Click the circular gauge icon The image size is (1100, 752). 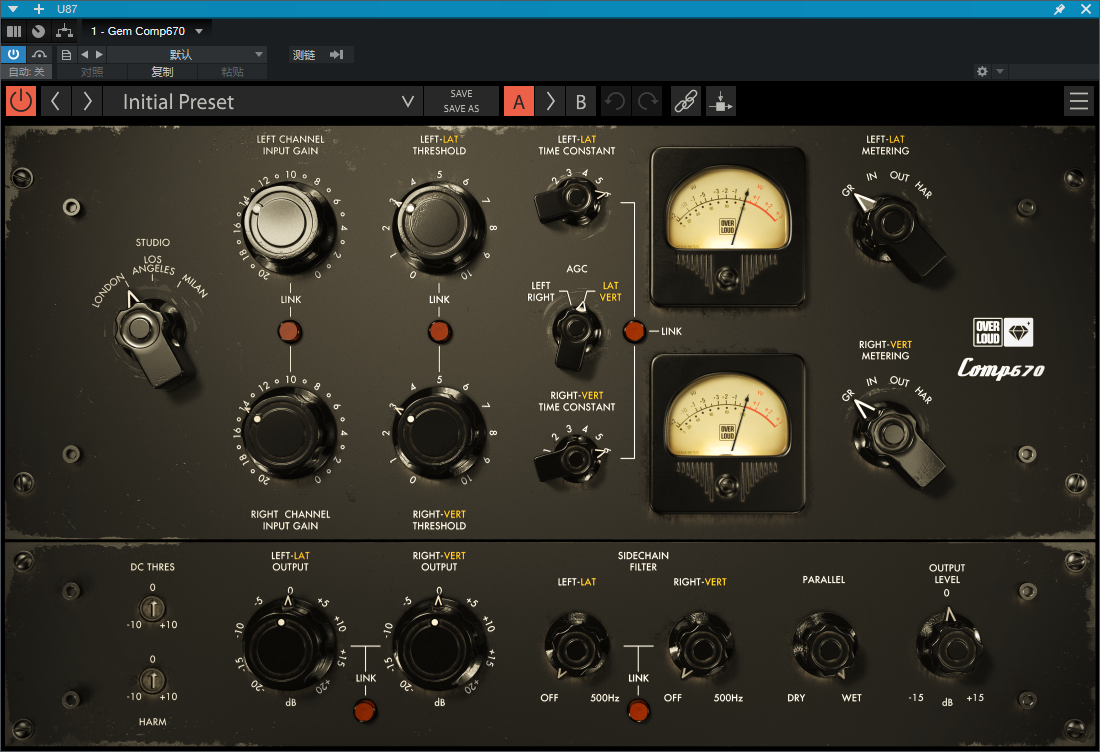(39, 31)
